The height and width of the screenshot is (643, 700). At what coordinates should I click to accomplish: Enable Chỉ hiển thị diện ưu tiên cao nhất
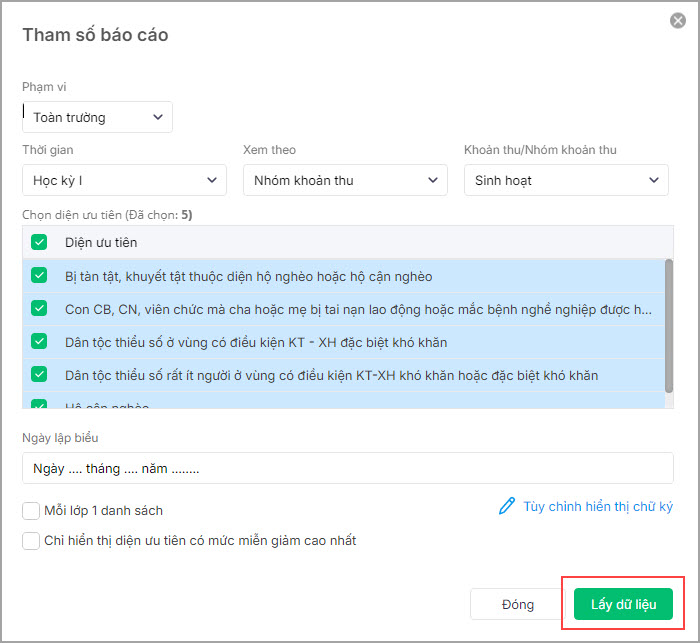click(31, 541)
